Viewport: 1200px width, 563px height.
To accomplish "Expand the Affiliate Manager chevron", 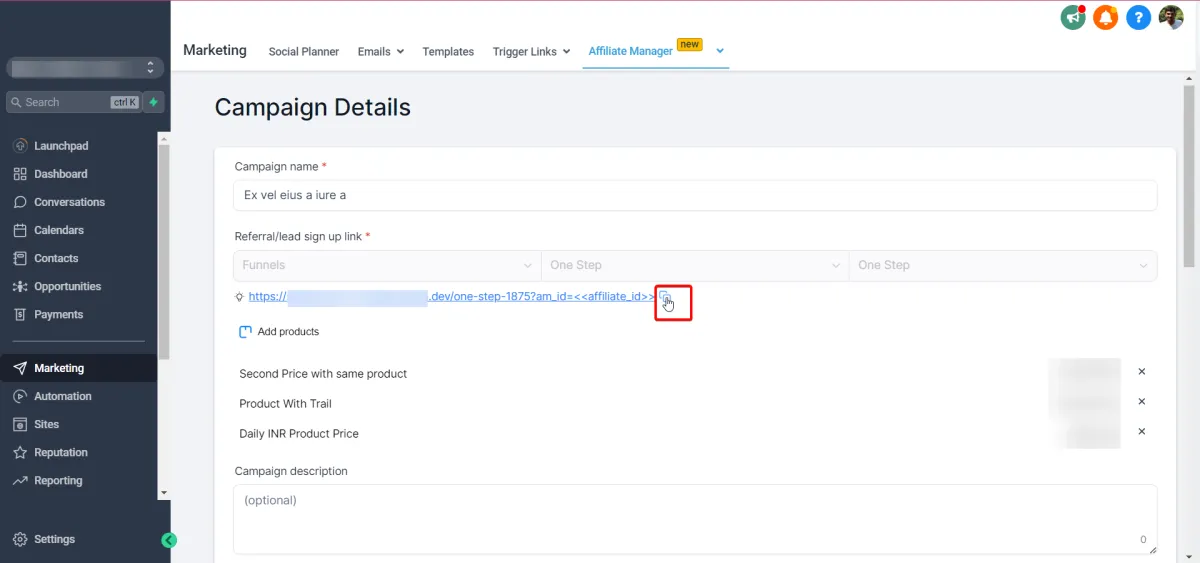I will 719,50.
